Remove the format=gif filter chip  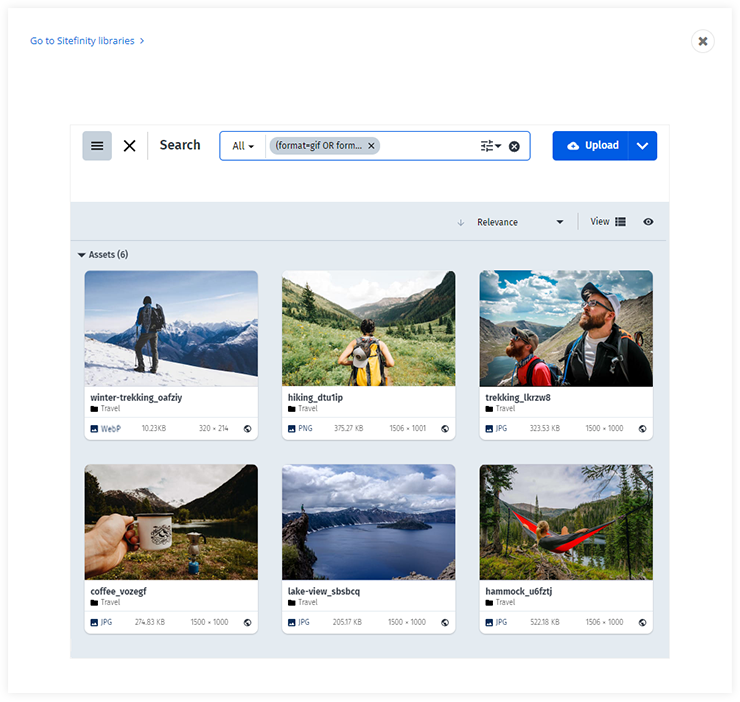371,146
